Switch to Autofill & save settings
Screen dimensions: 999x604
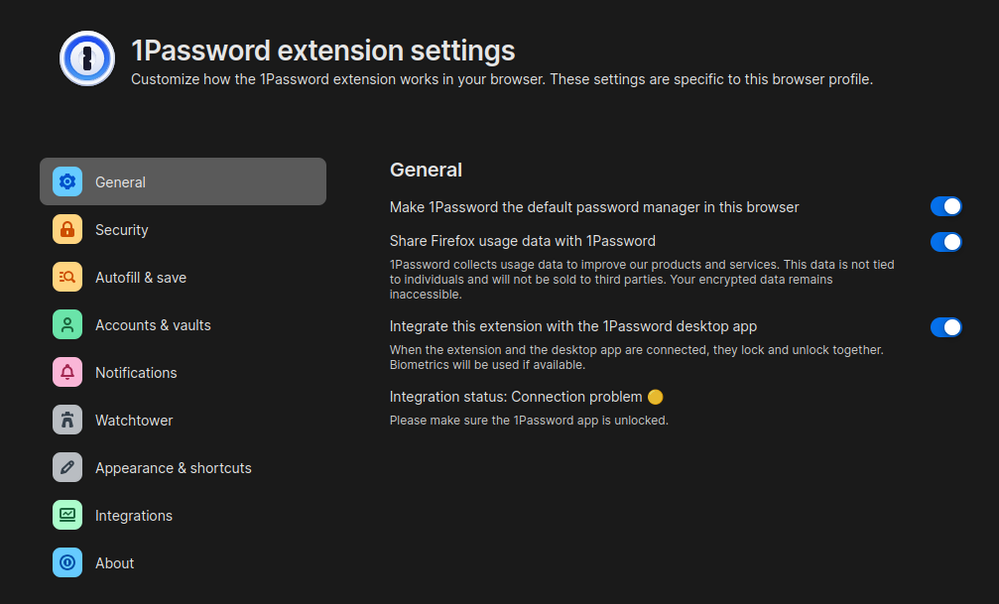(141, 278)
